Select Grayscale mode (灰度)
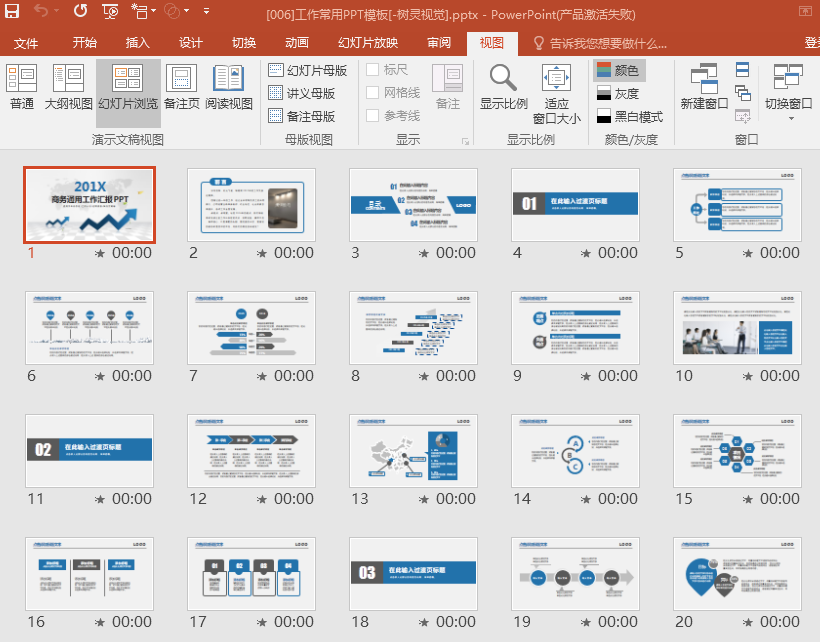Image resolution: width=820 pixels, height=642 pixels. point(618,94)
